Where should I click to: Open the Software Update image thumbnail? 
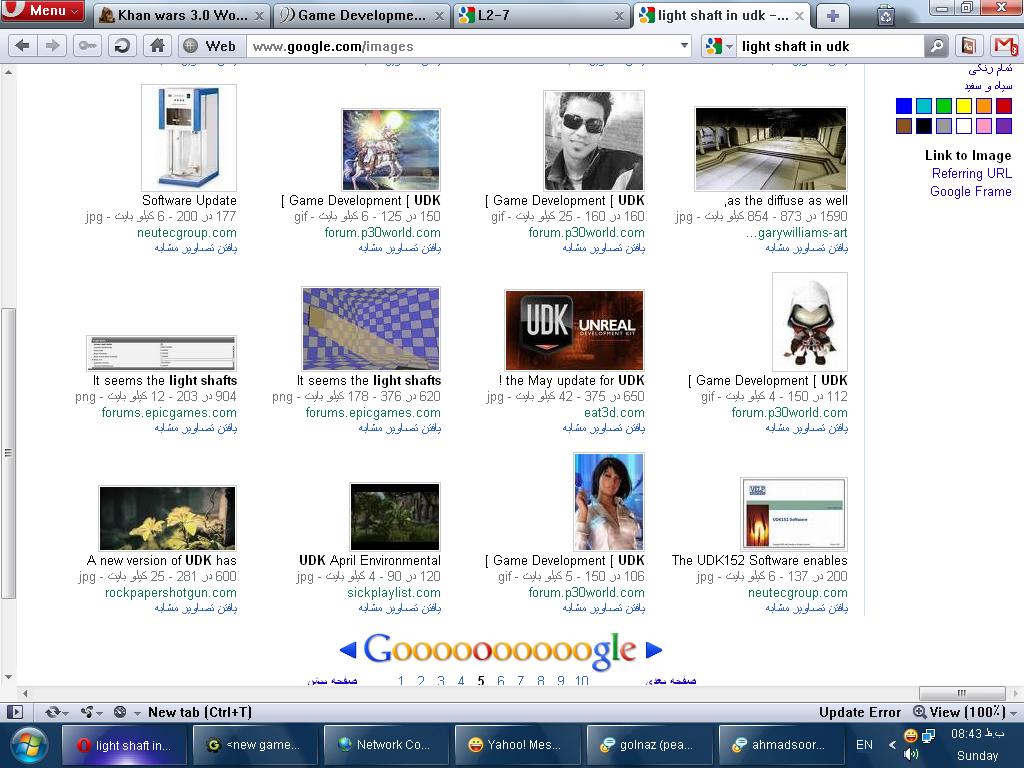189,138
